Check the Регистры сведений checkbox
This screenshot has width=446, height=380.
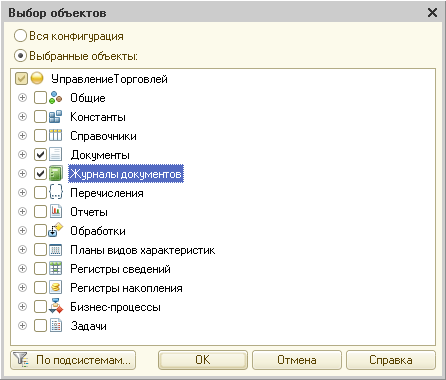[40, 269]
